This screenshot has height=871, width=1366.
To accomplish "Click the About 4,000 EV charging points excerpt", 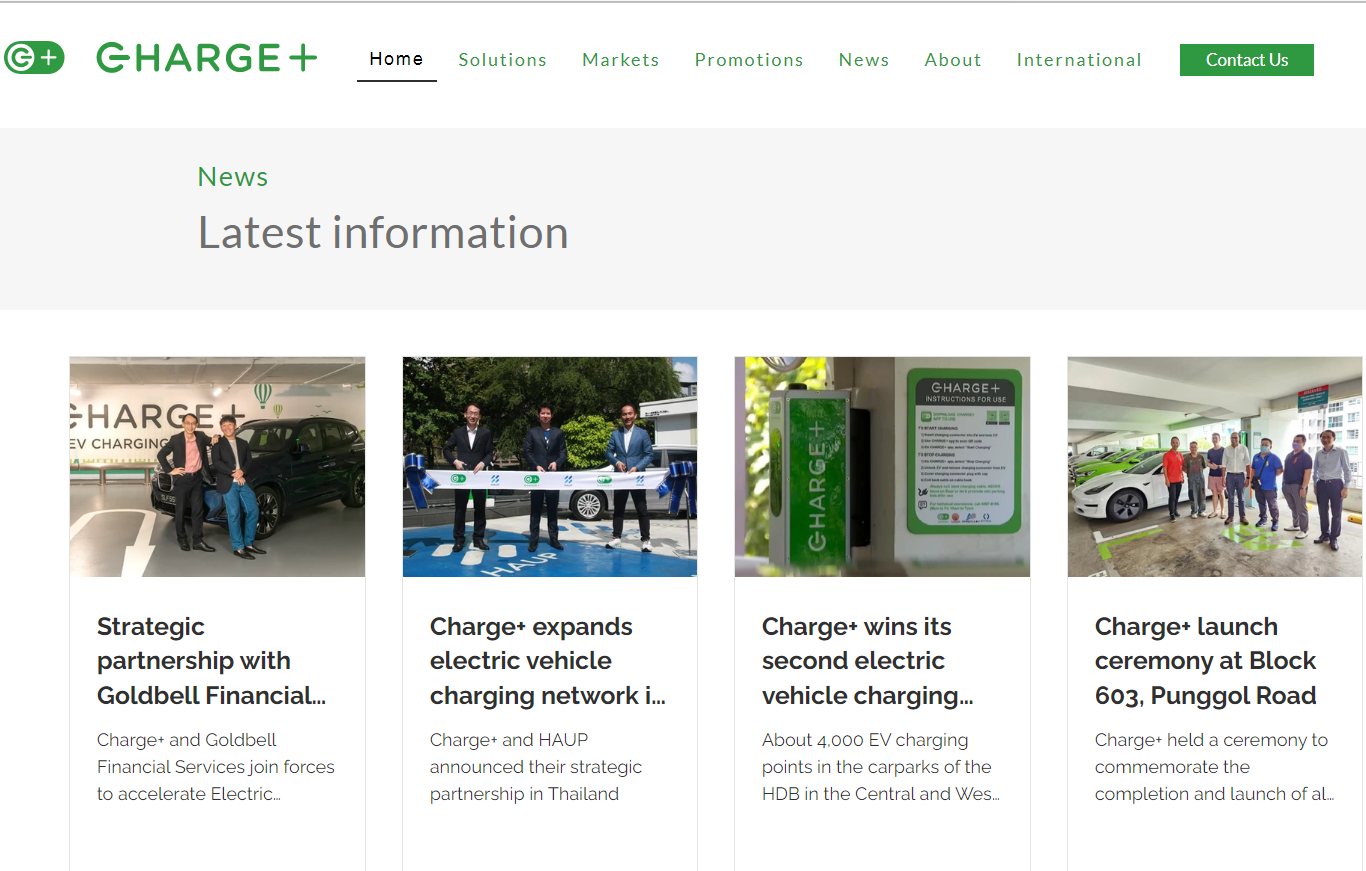I will click(879, 767).
